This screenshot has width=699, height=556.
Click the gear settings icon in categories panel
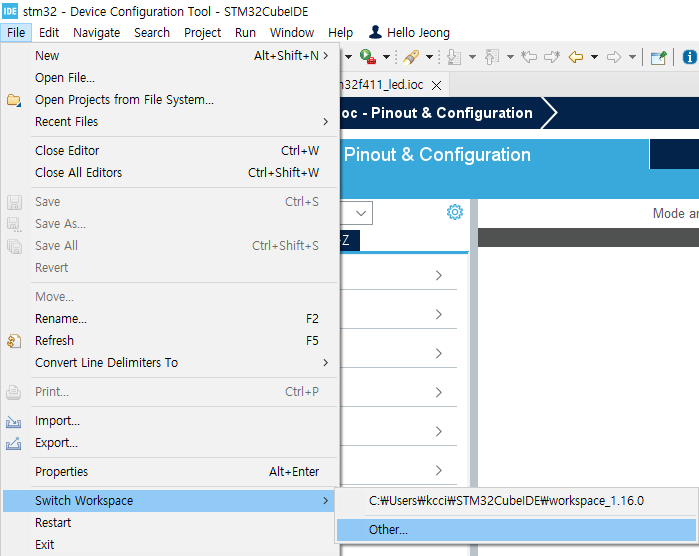pyautogui.click(x=455, y=212)
